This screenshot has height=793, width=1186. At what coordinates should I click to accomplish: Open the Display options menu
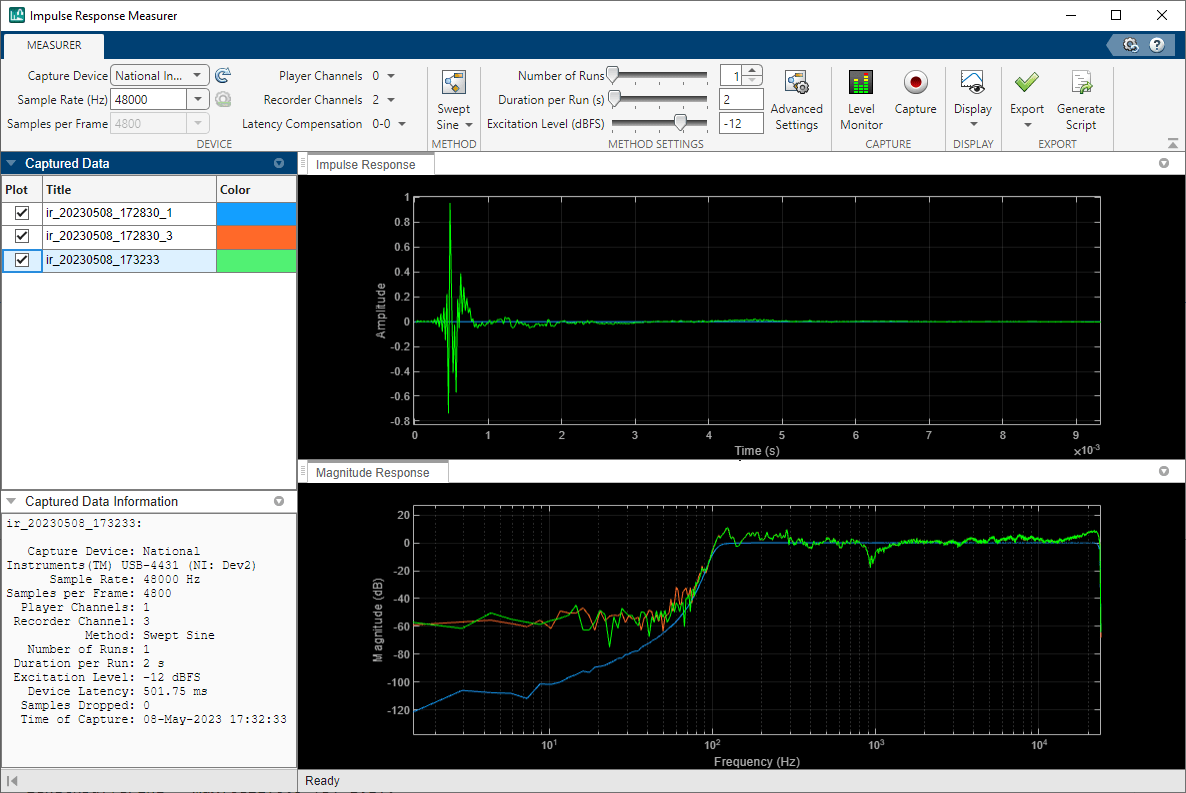(x=972, y=97)
